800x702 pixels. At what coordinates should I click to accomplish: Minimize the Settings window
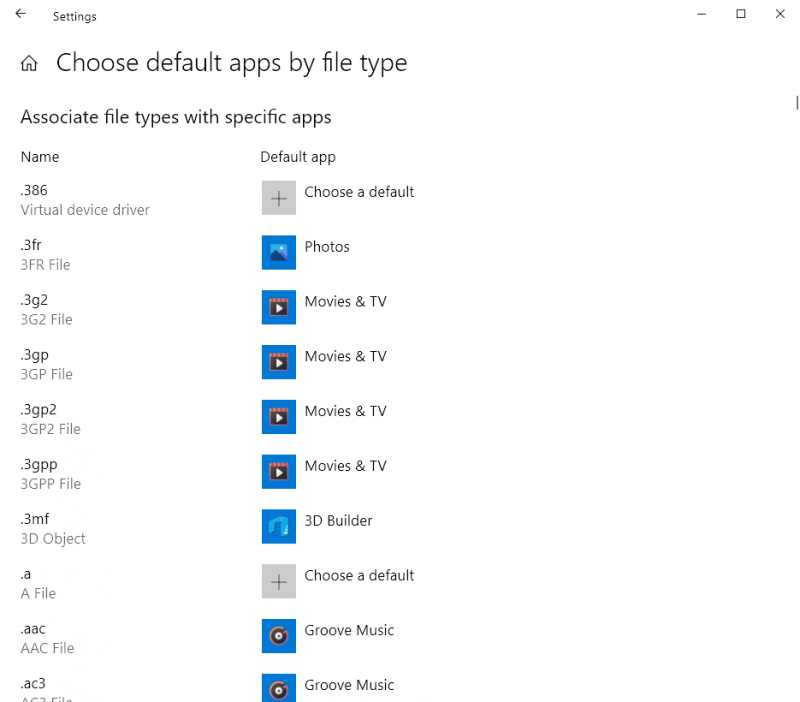pyautogui.click(x=702, y=14)
